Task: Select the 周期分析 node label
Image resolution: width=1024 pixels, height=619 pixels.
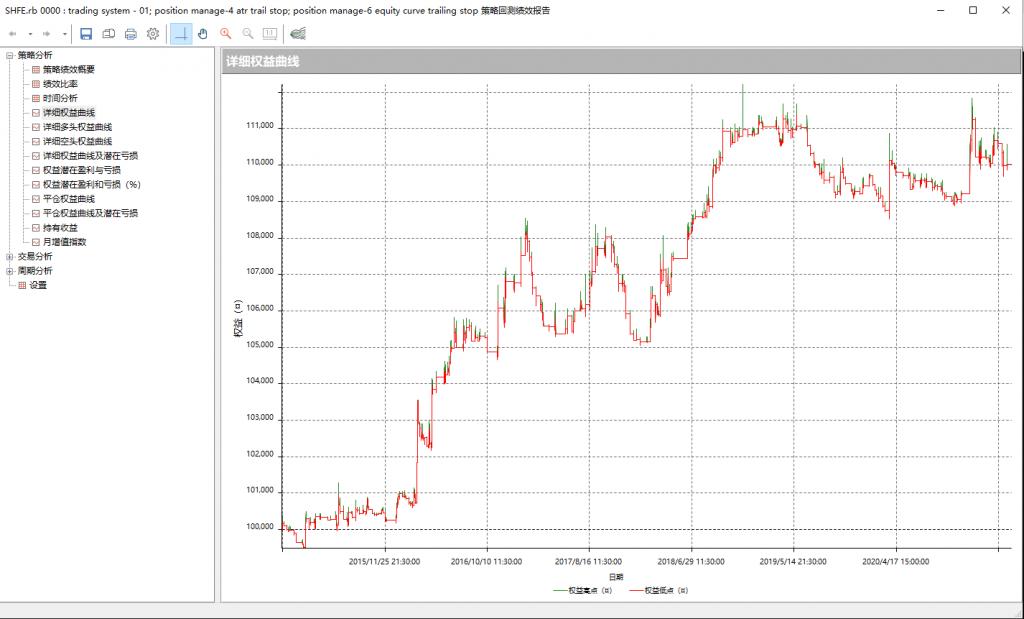Action: [35, 271]
